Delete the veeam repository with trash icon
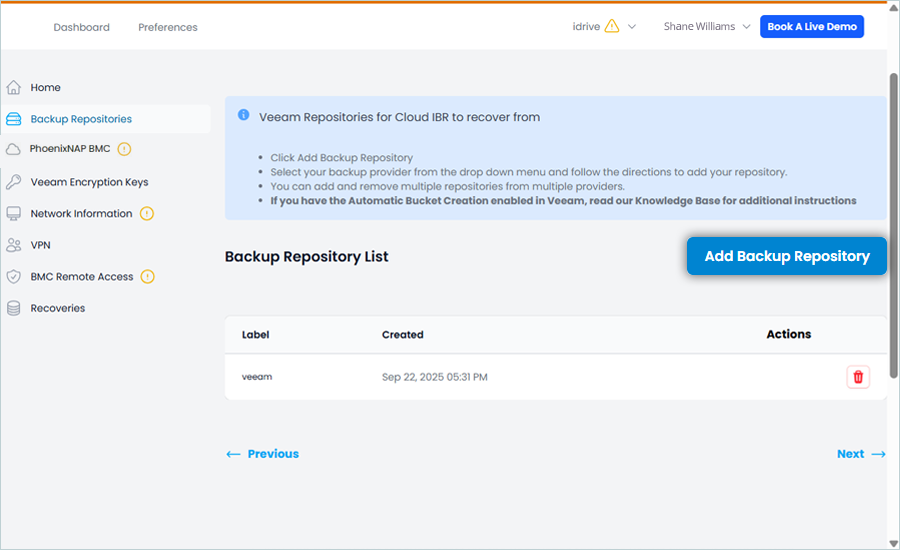Image resolution: width=900 pixels, height=550 pixels. (x=858, y=377)
